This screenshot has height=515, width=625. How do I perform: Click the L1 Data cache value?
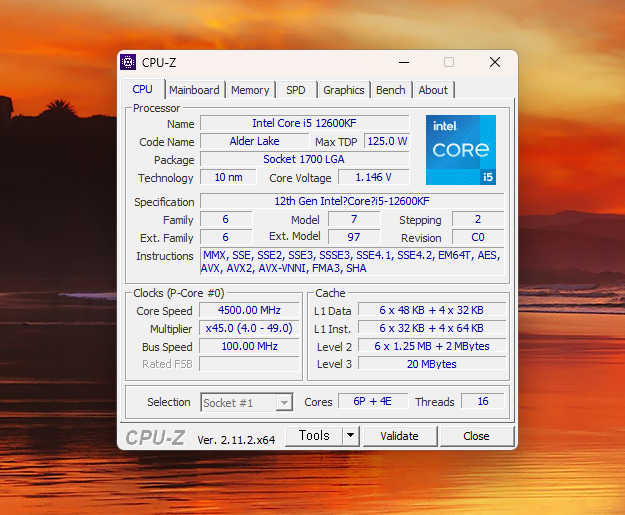432,310
